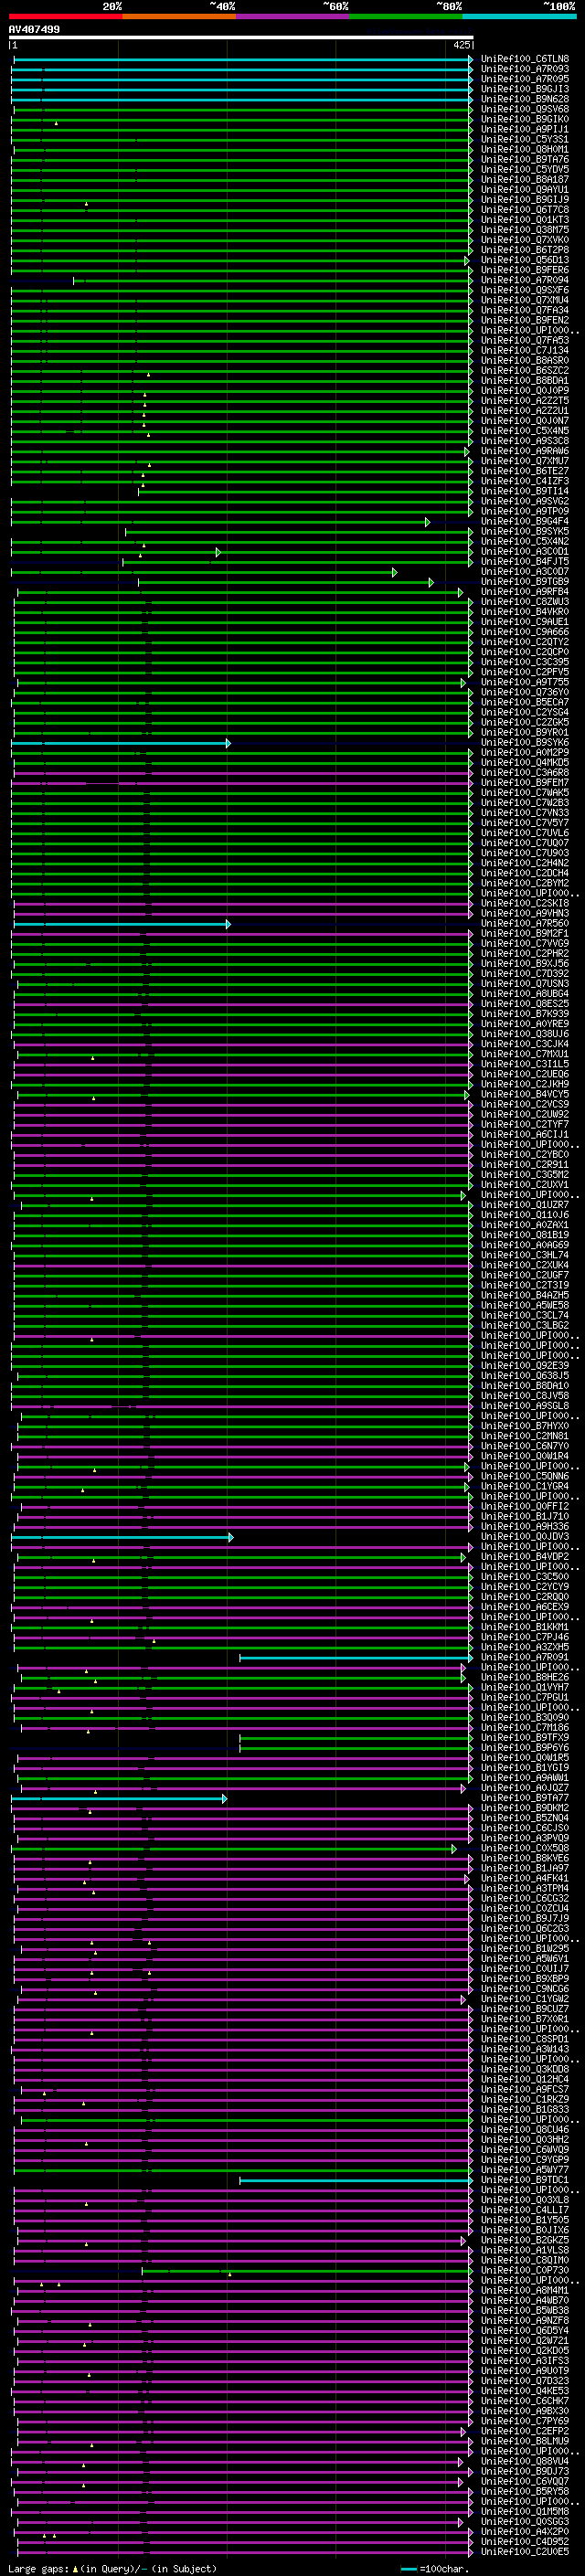Open hit UniRef100_C7PY69

coord(525,2422)
